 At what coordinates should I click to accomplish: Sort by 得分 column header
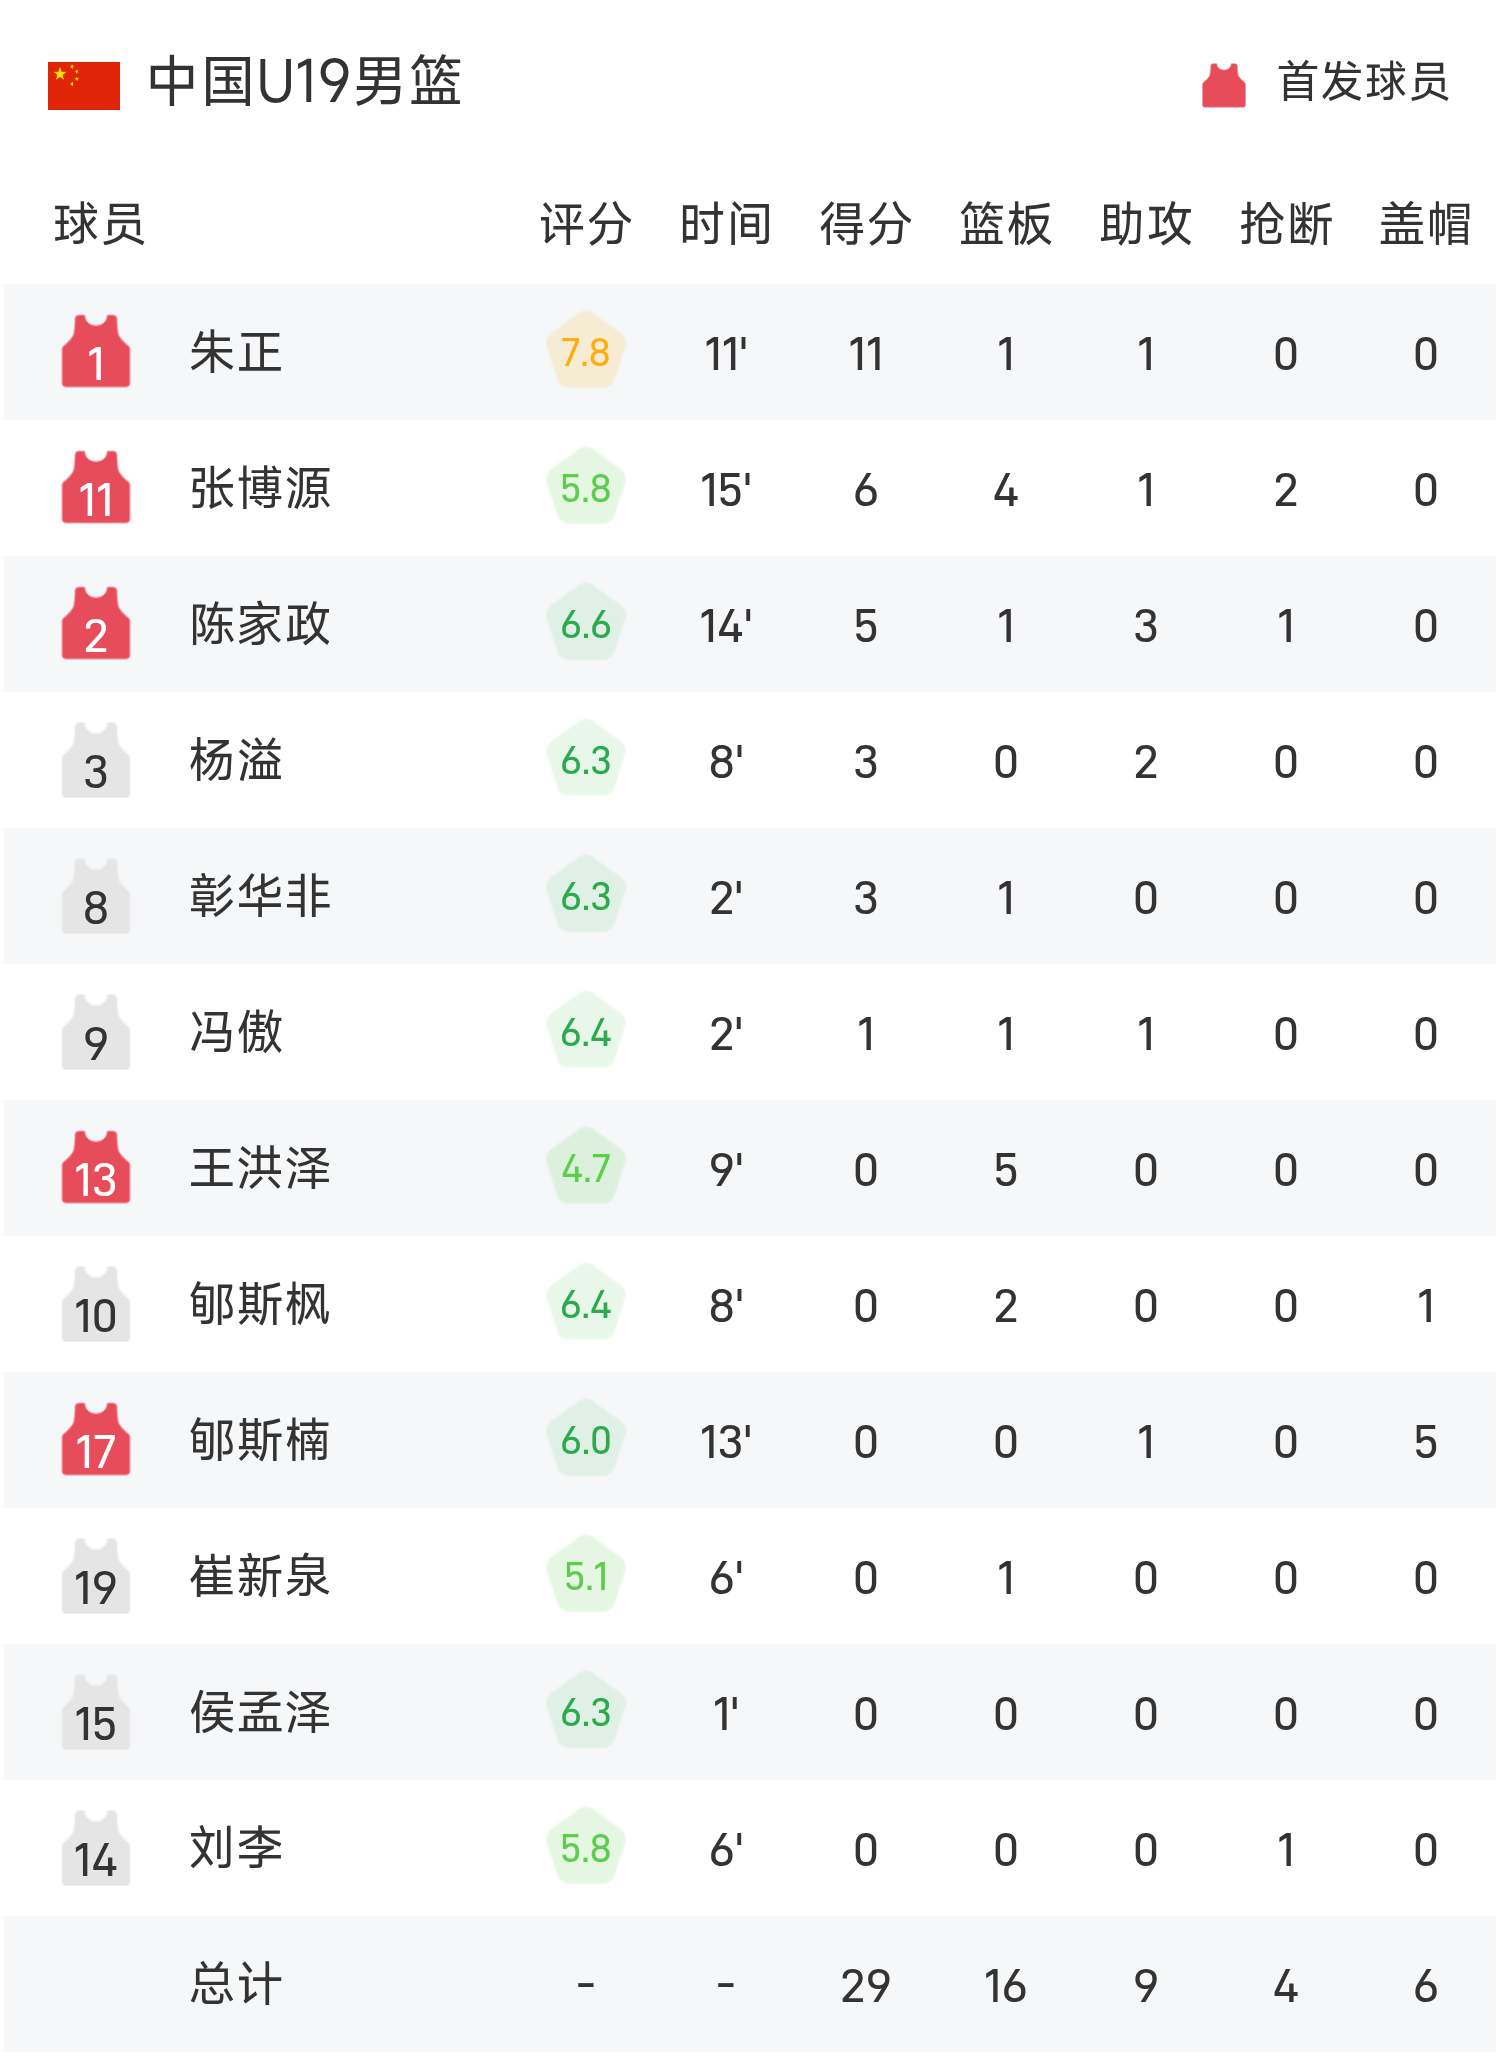[865, 224]
